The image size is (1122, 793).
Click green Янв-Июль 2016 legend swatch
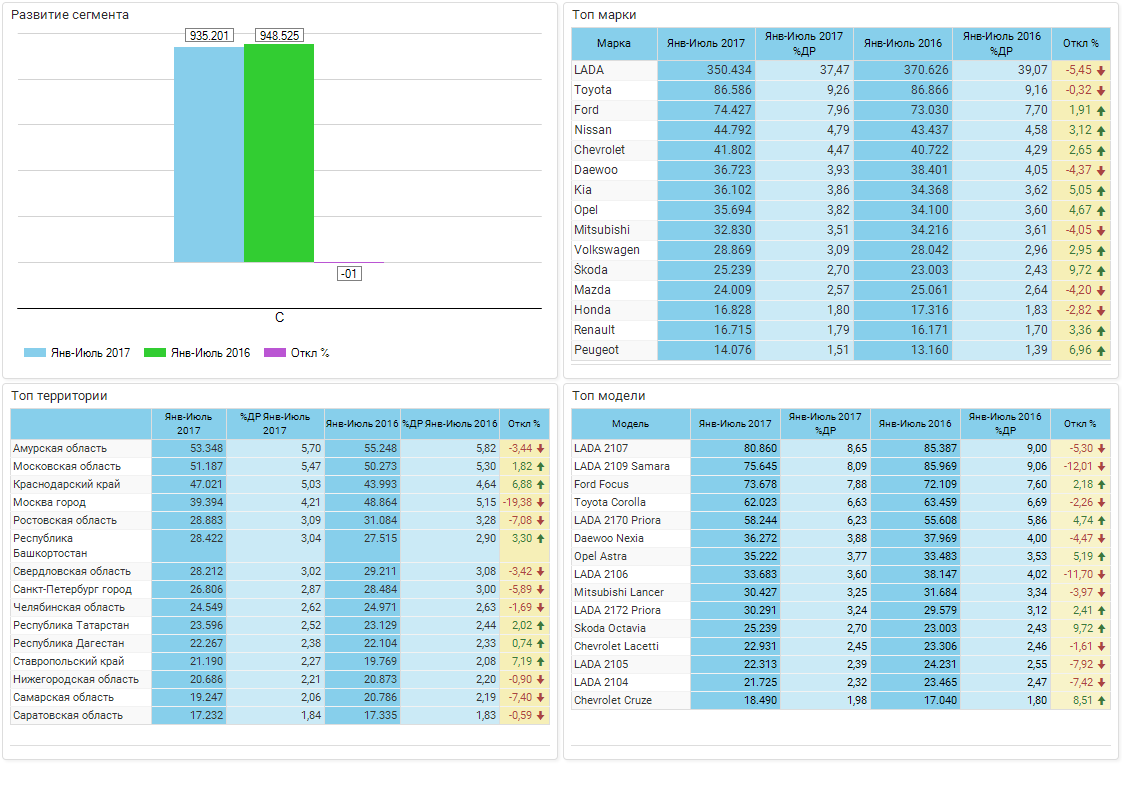point(155,353)
